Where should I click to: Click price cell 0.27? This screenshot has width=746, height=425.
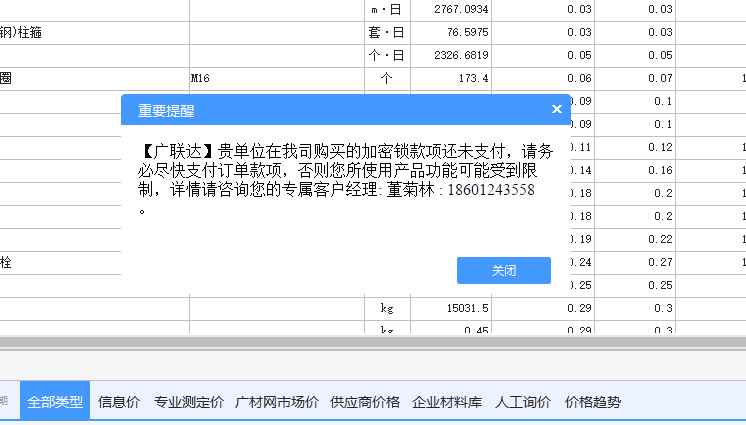[635, 262]
